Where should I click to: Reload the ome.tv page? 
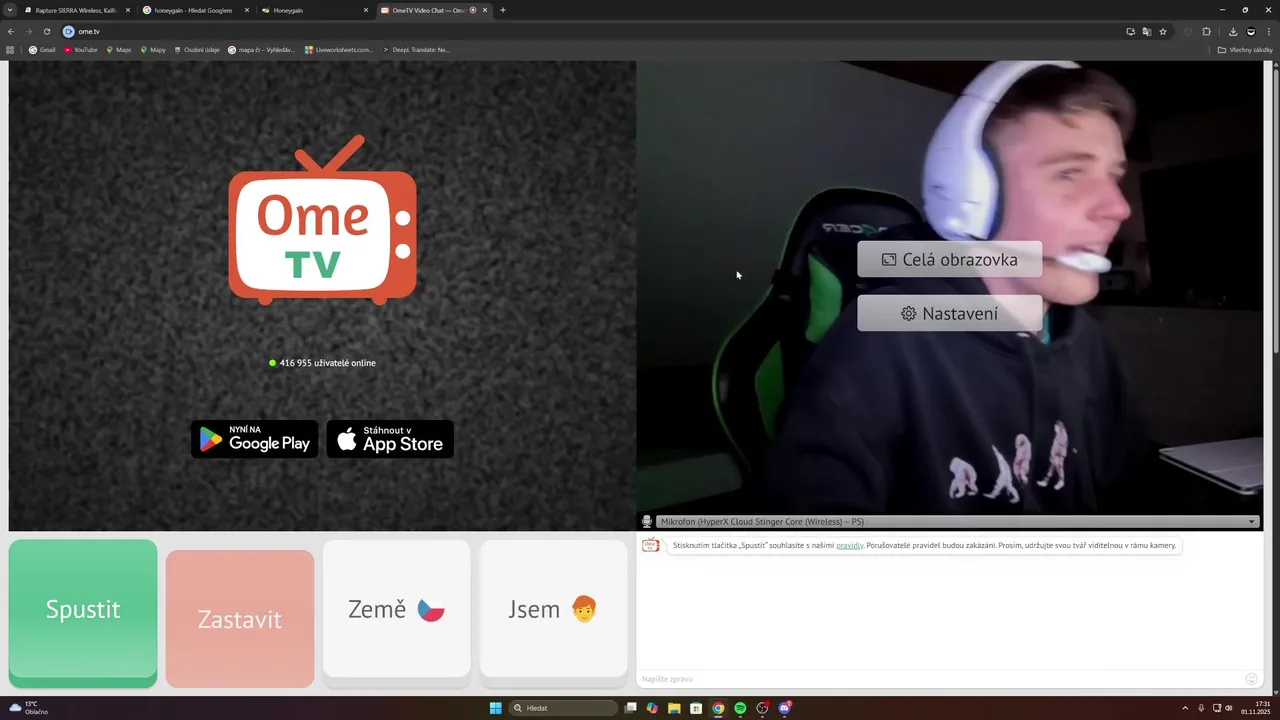click(47, 31)
